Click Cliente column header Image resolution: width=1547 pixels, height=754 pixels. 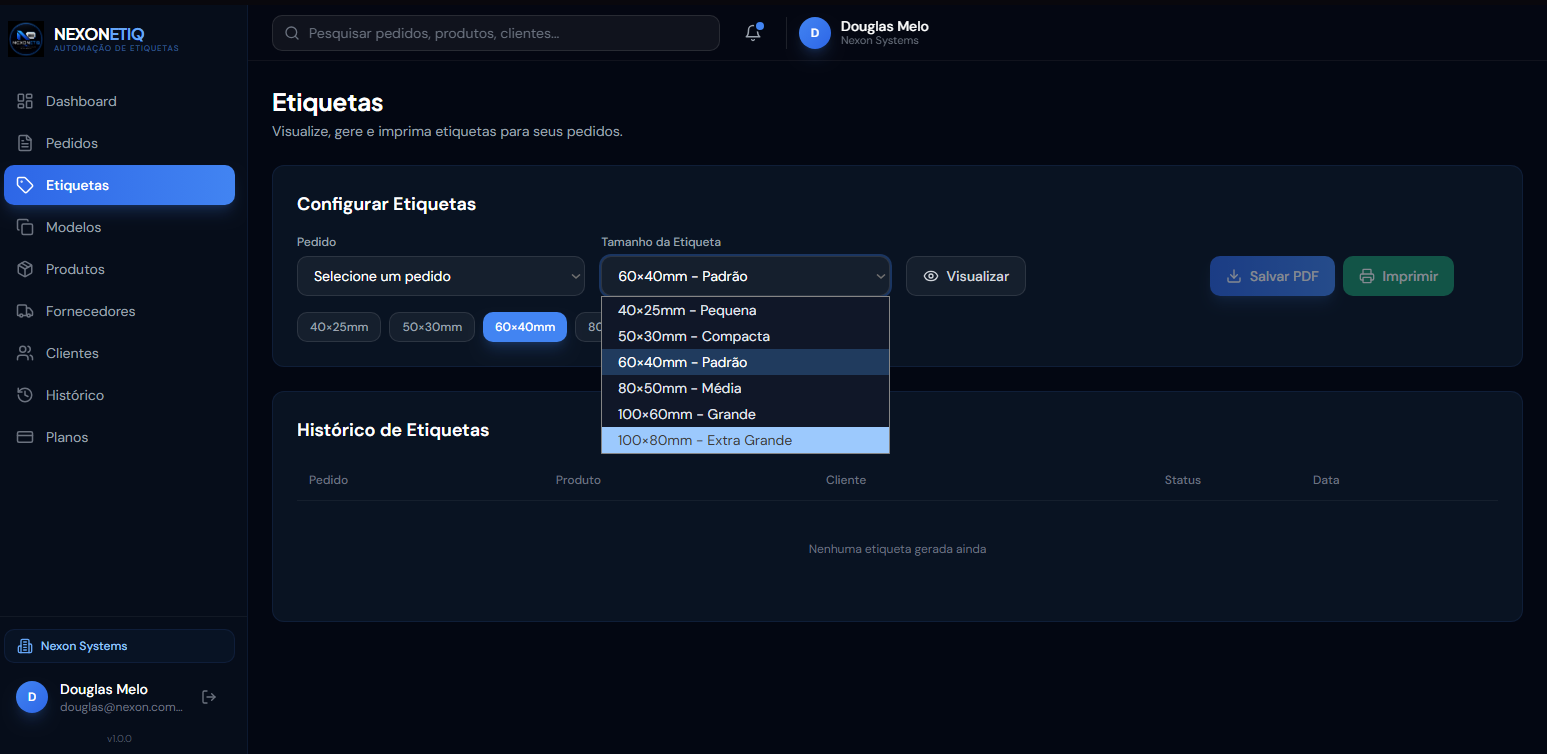point(846,480)
